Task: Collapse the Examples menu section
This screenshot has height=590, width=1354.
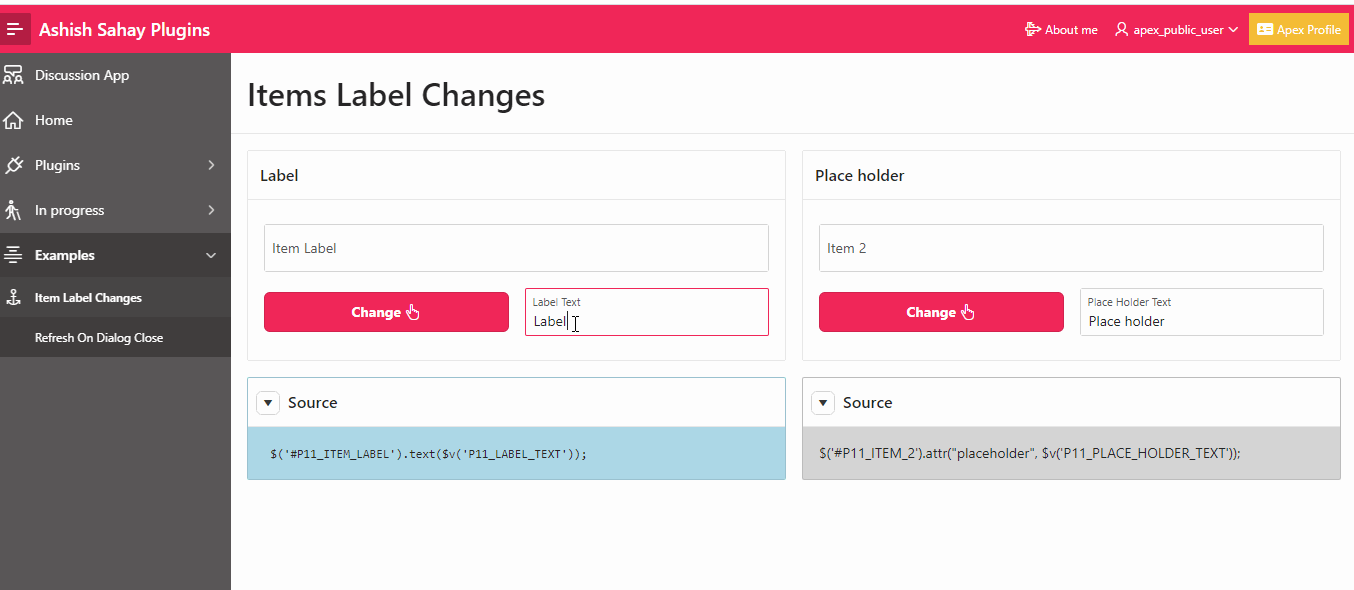Action: coord(211,255)
